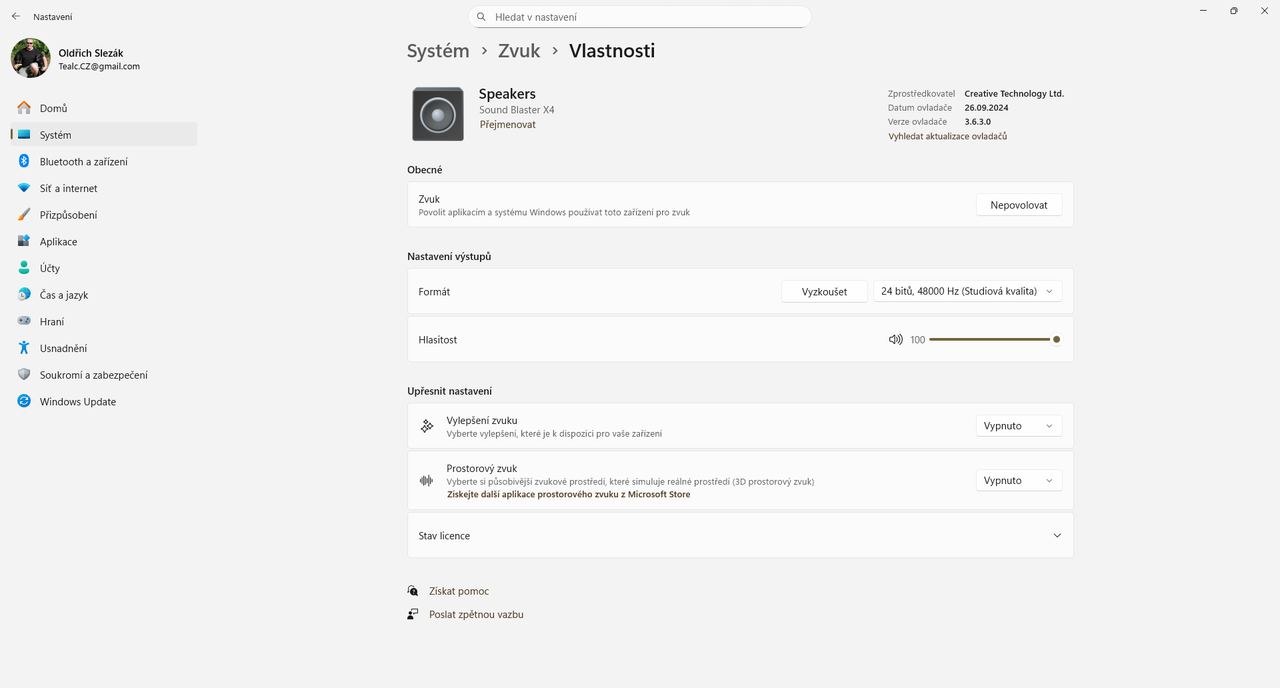Viewport: 1280px width, 688px height.
Task: Open Aplikace settings section
Action: click(104, 241)
